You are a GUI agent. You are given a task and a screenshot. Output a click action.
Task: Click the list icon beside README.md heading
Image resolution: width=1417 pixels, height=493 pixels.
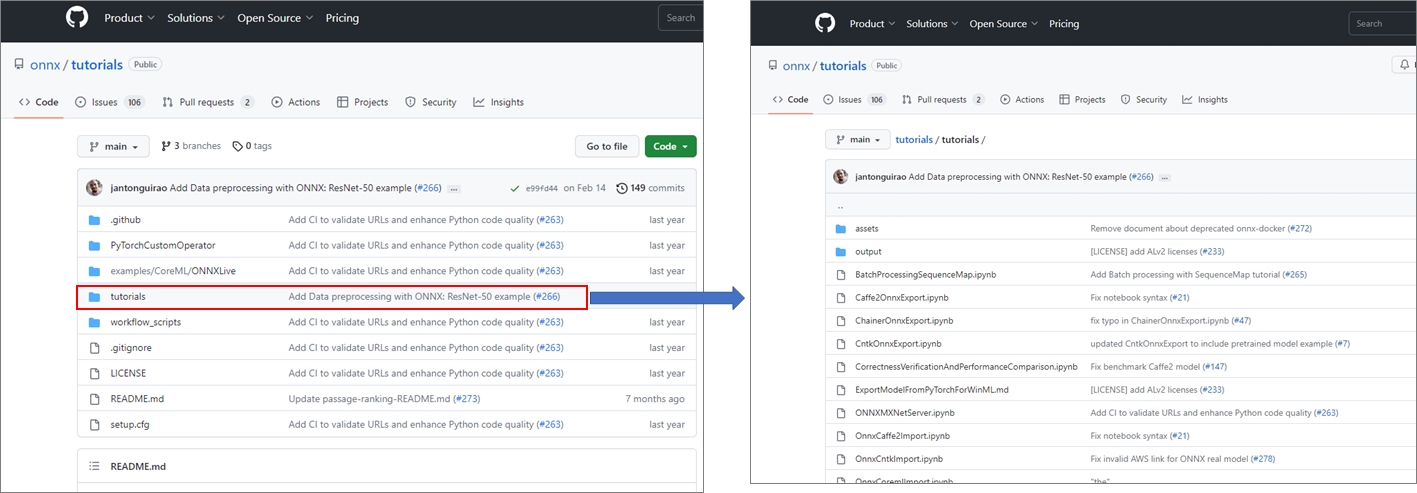coord(94,466)
